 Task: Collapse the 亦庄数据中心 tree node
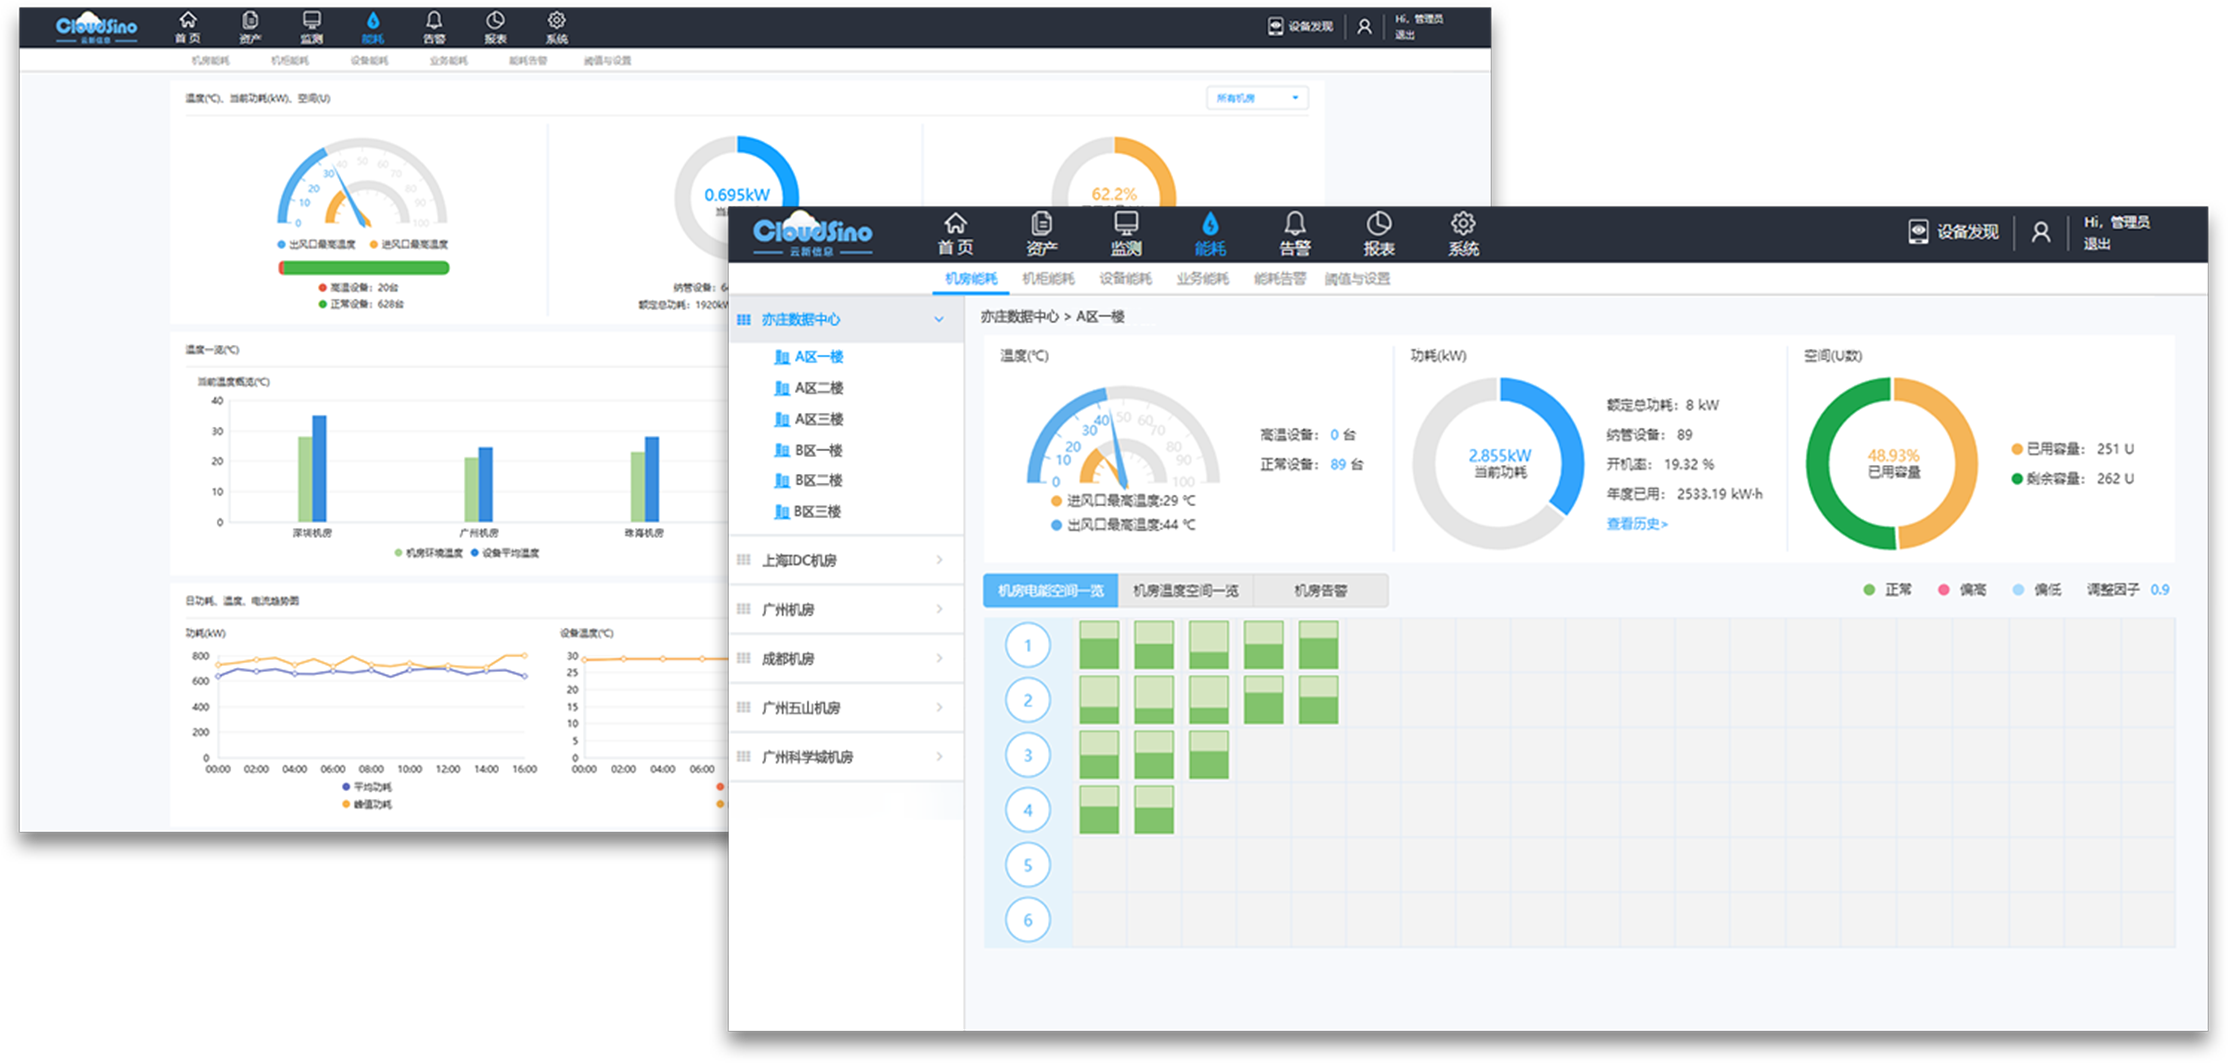click(x=939, y=319)
